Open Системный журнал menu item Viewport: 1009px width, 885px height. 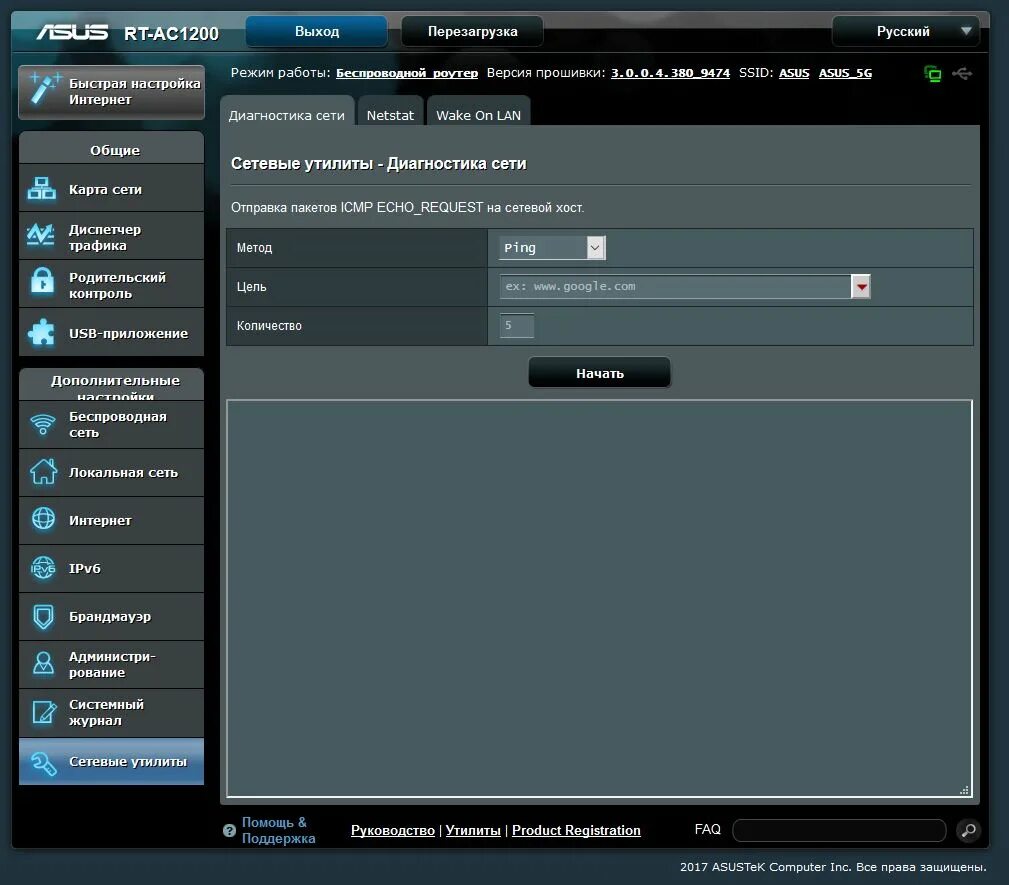point(111,713)
